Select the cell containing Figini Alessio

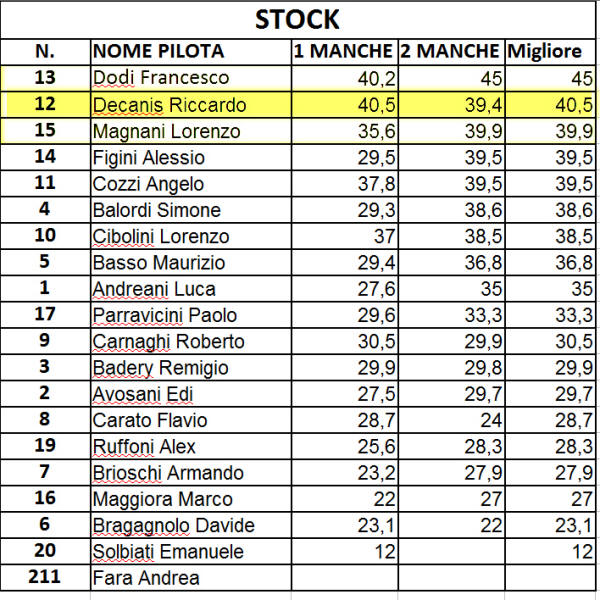point(190,158)
